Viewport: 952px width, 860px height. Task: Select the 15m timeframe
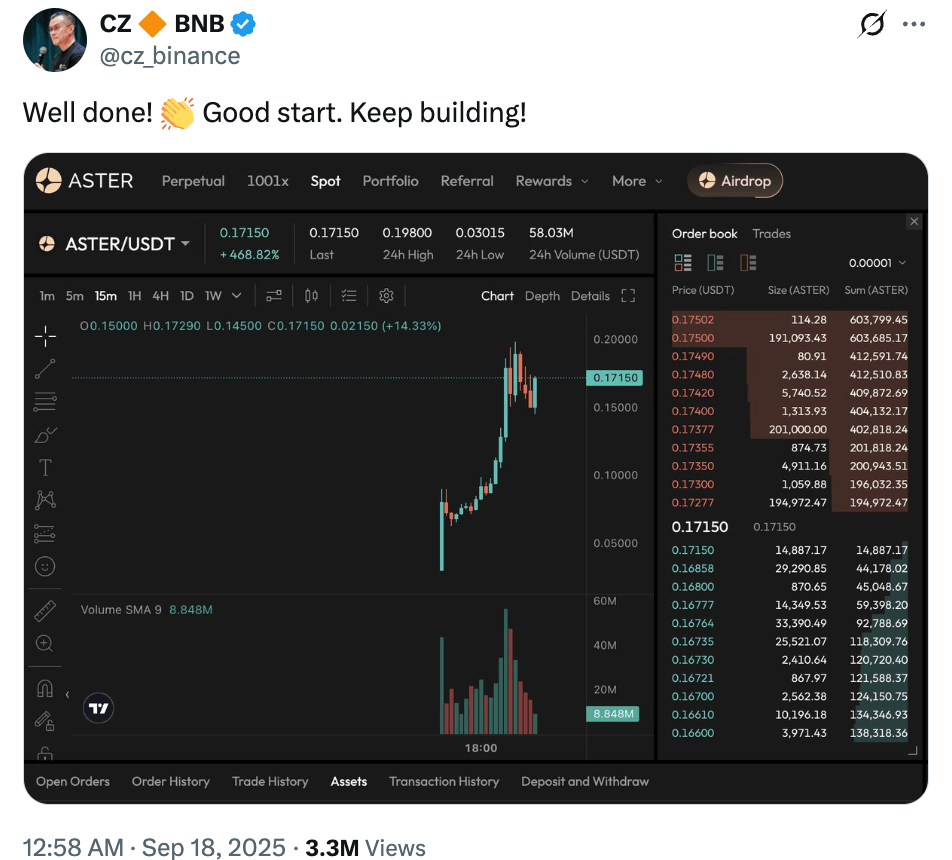(103, 295)
